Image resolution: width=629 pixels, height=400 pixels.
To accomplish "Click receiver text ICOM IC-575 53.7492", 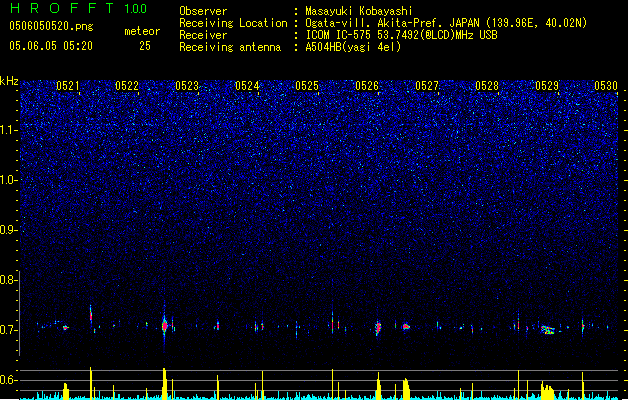I will [401, 35].
